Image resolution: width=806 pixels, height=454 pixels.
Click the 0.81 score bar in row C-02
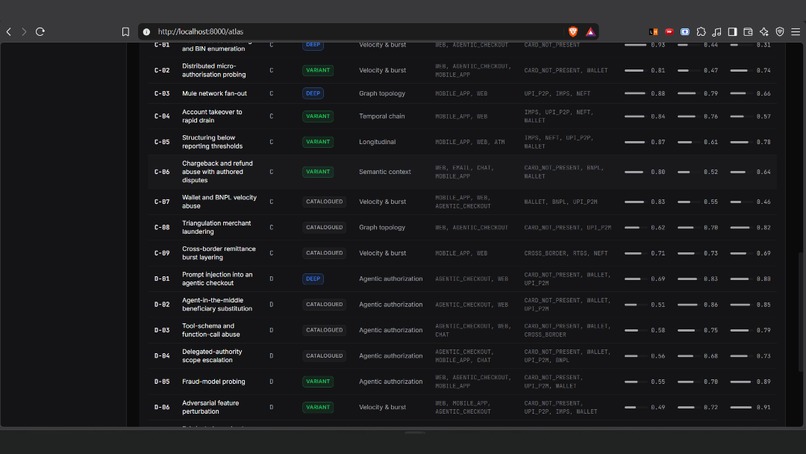[634, 70]
